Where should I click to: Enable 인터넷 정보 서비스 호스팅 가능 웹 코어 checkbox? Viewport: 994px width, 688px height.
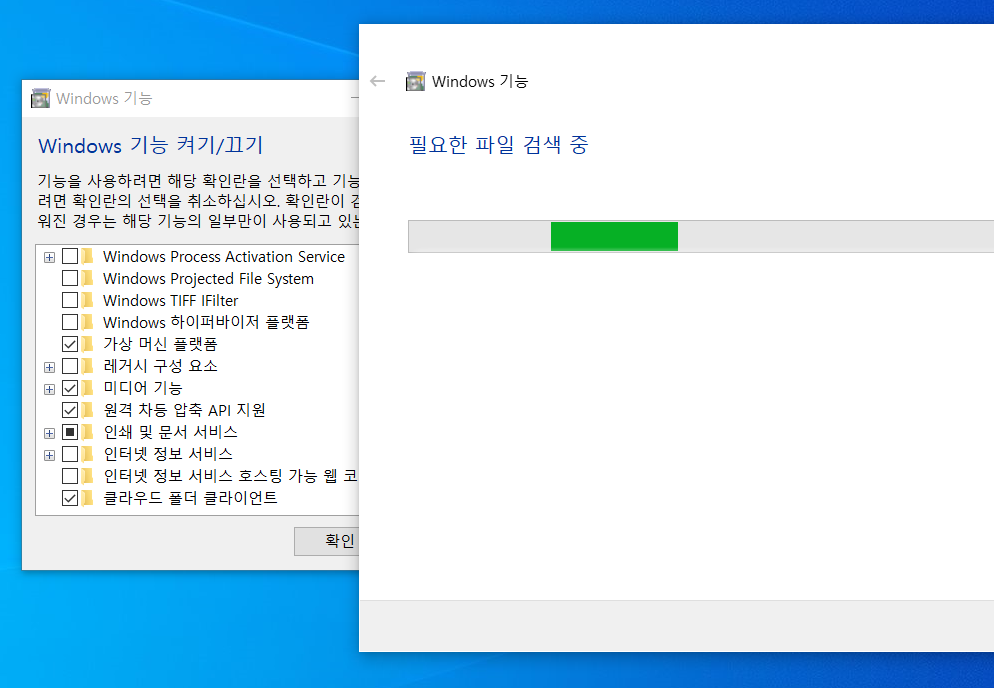coord(70,476)
